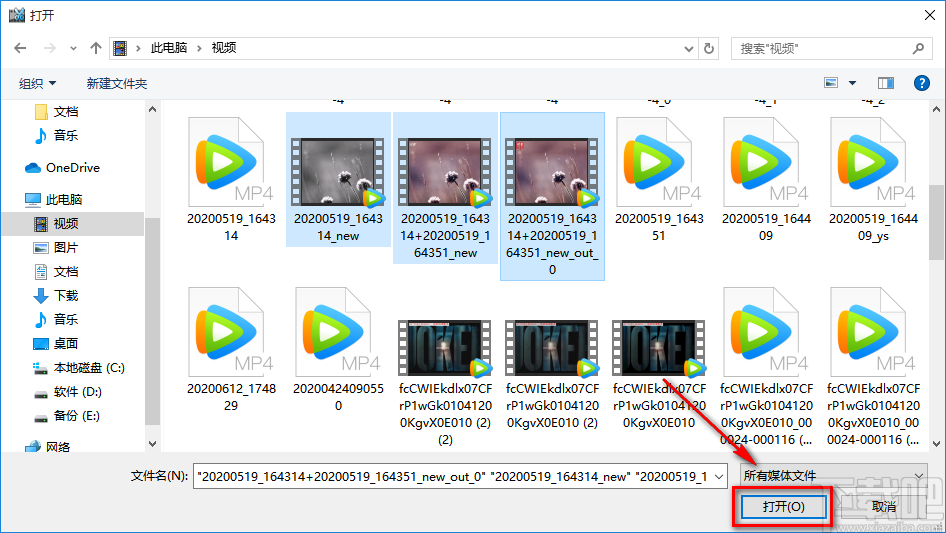Select thumbnail 20200519_164314+20200519_164351_new

pyautogui.click(x=445, y=188)
